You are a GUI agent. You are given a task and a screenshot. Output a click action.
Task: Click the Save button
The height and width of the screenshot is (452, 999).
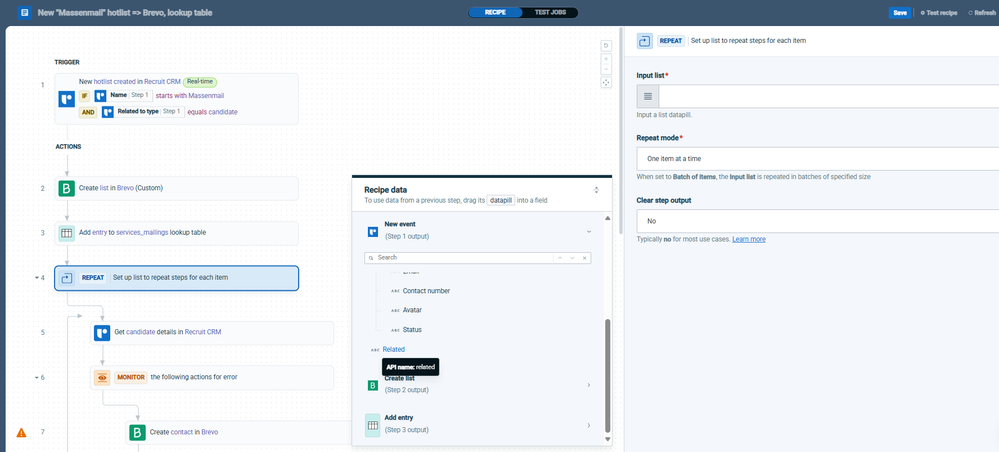[x=900, y=13]
